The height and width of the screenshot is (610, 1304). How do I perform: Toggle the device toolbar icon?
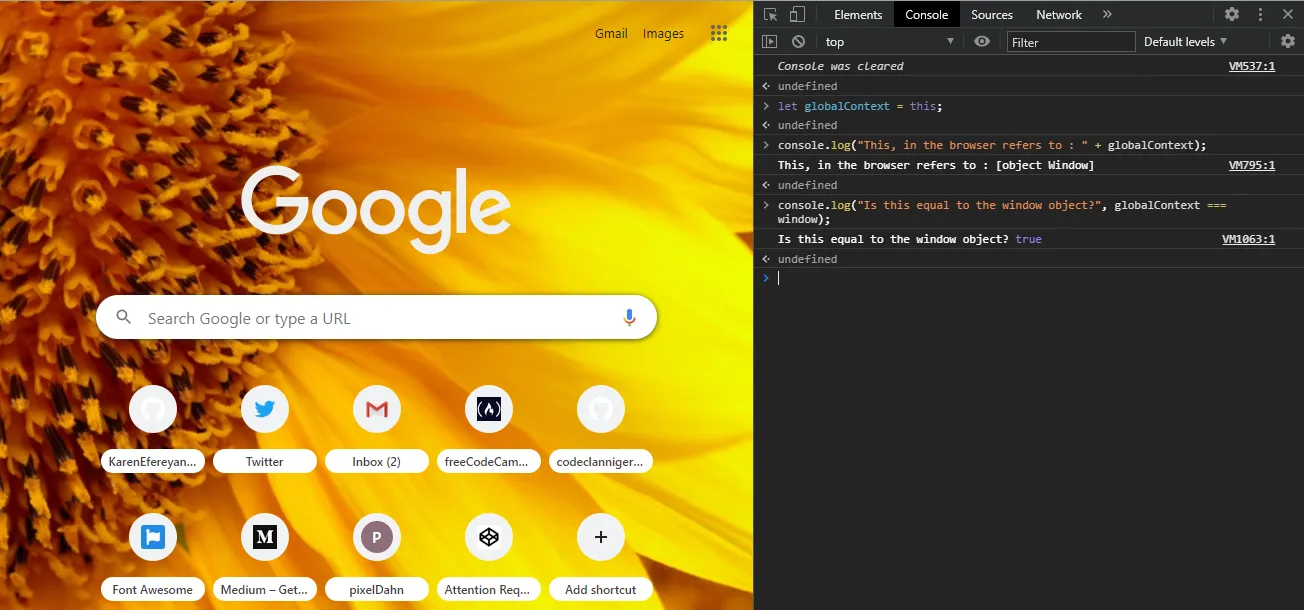pos(797,14)
